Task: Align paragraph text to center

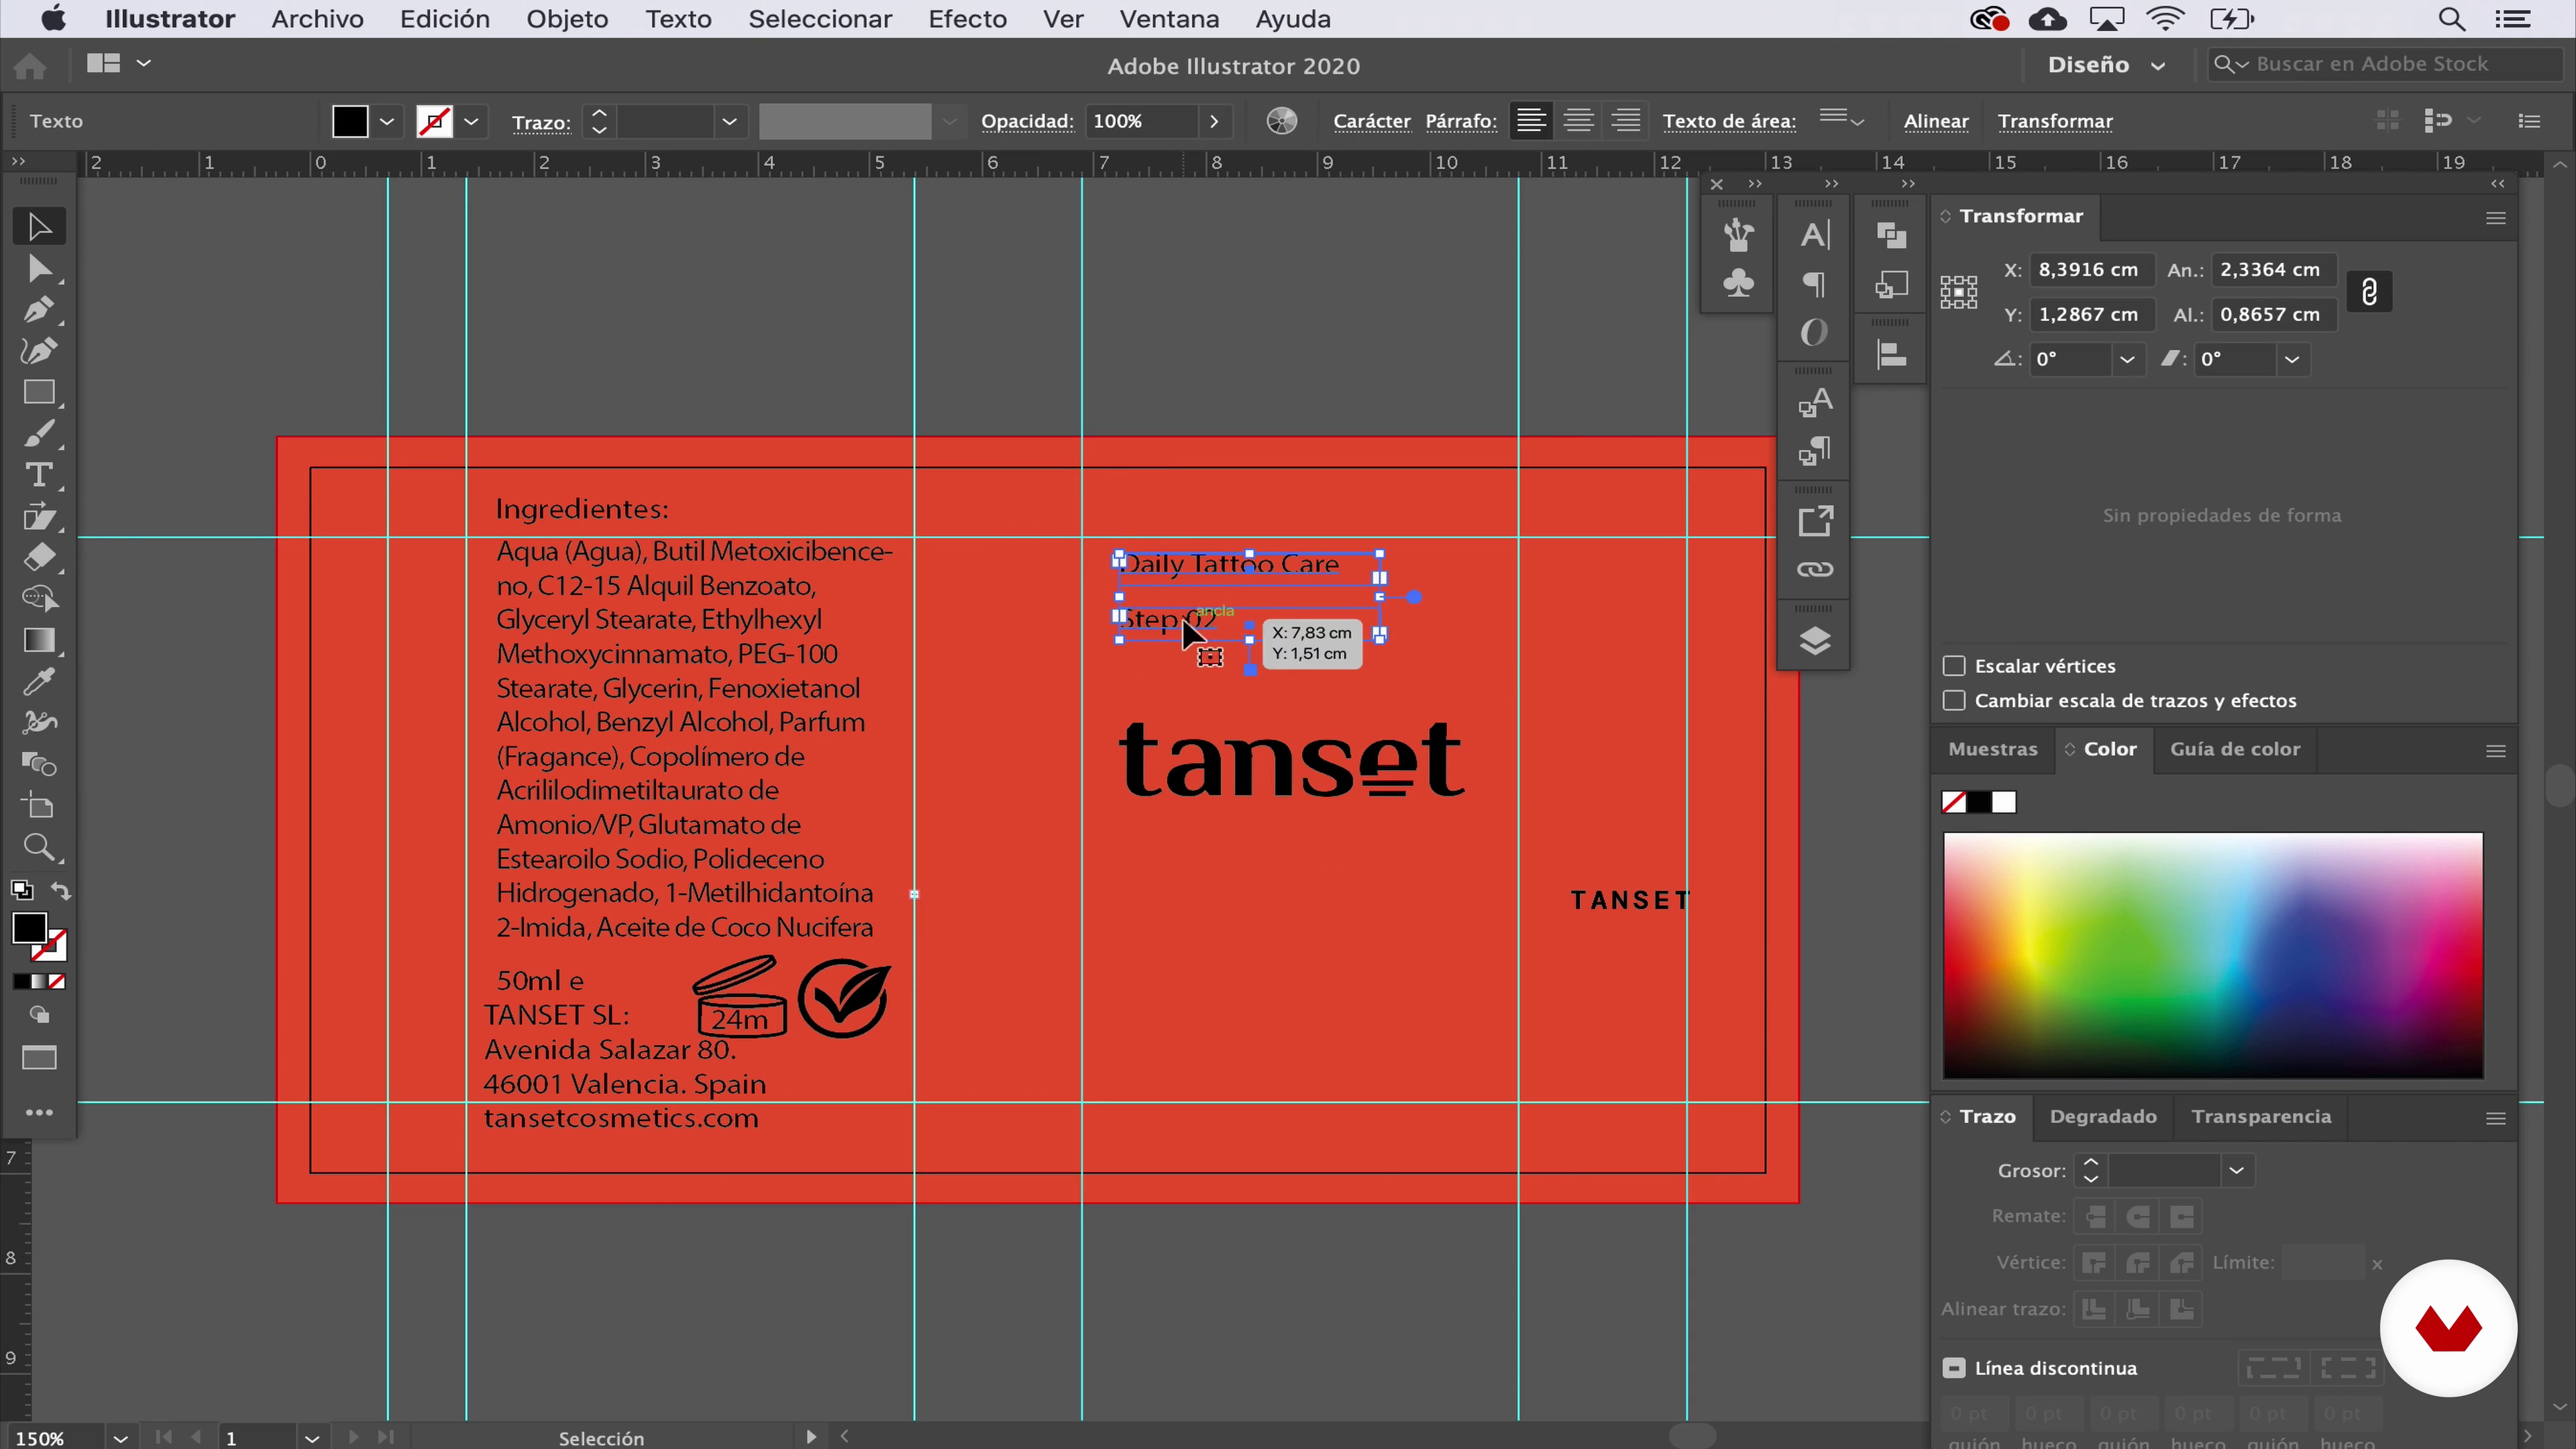Action: click(1578, 121)
